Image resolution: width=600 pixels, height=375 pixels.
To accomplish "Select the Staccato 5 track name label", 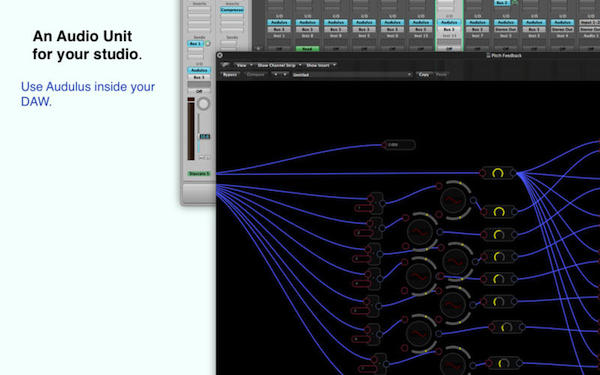I will (x=199, y=174).
